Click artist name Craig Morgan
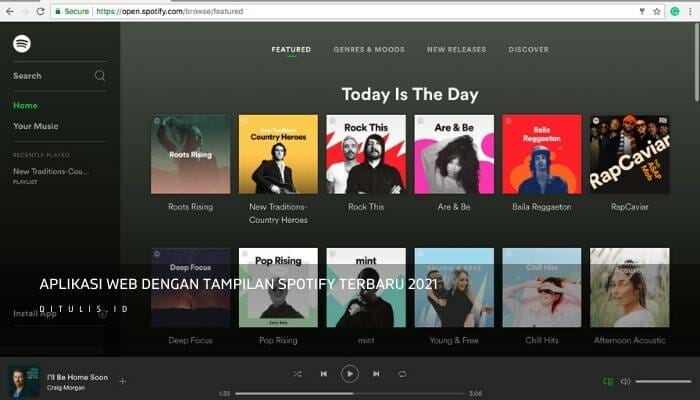 [66, 388]
